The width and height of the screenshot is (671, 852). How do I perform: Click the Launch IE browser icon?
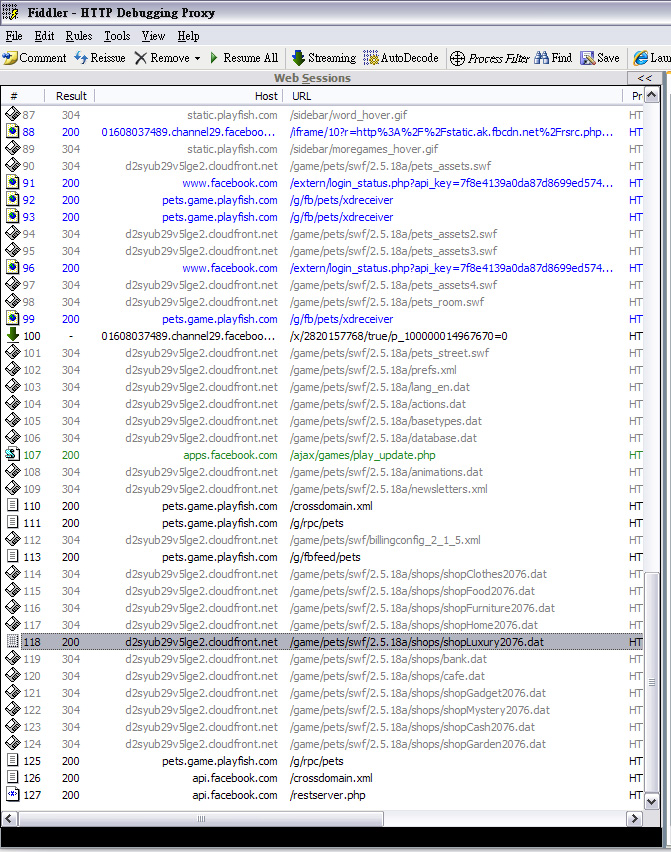(641, 58)
